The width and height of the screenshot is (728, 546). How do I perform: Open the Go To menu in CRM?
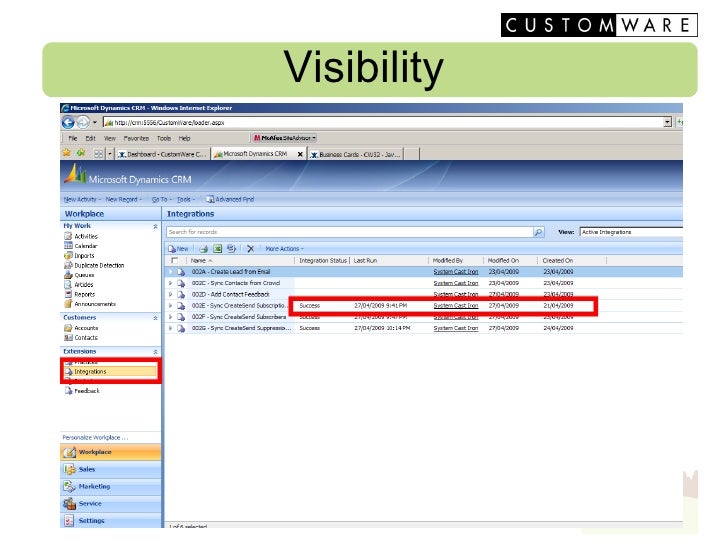point(162,199)
